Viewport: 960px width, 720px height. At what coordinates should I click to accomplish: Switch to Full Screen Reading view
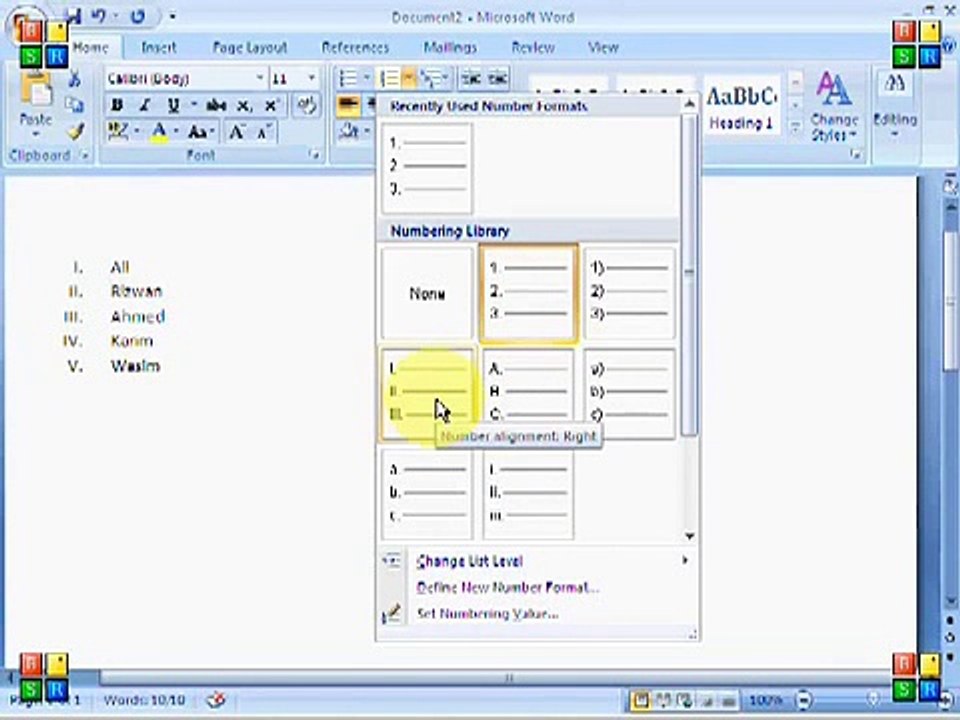[663, 700]
